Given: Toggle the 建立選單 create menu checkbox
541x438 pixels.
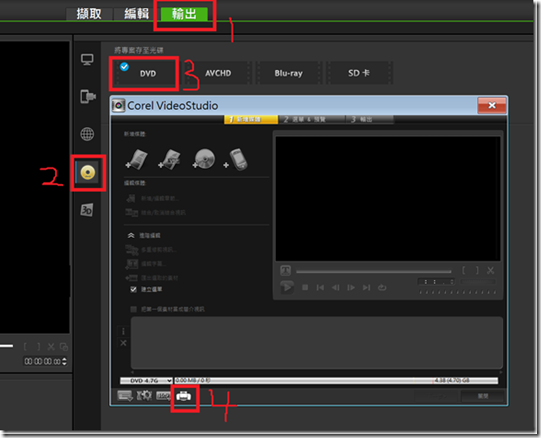Looking at the screenshot, I should point(133,289).
